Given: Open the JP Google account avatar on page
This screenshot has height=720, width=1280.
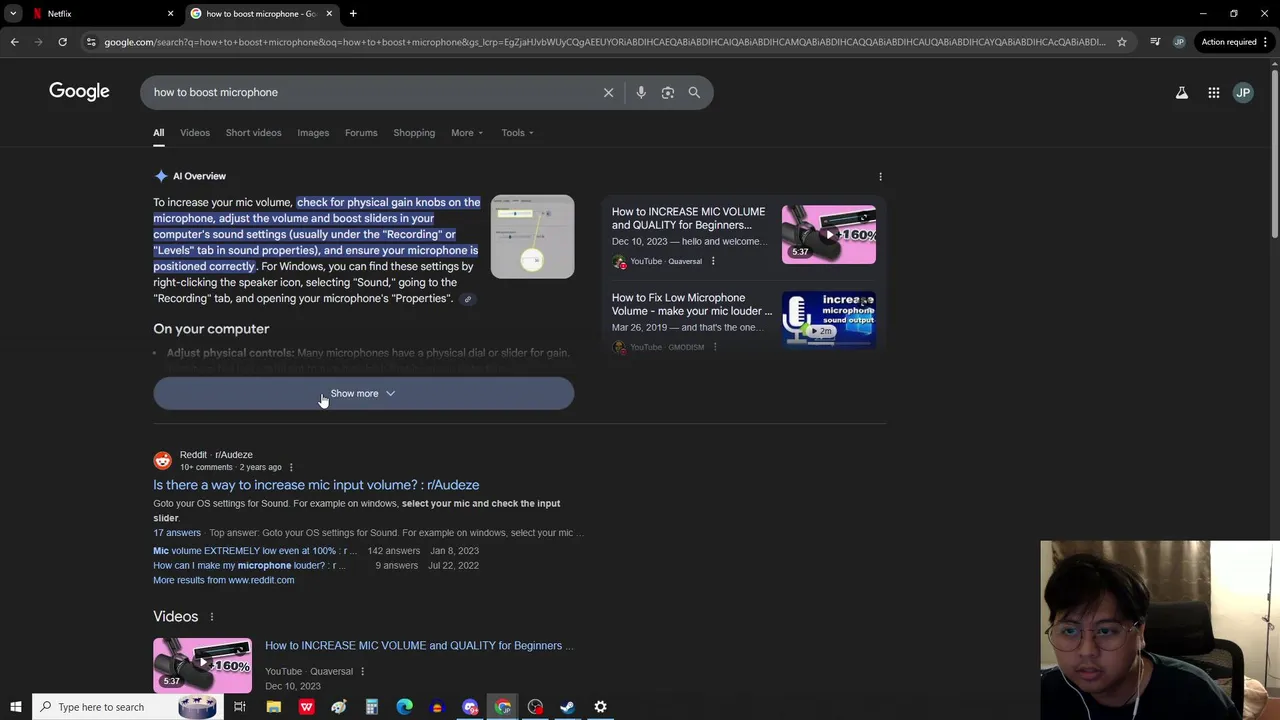Looking at the screenshot, I should [1243, 92].
